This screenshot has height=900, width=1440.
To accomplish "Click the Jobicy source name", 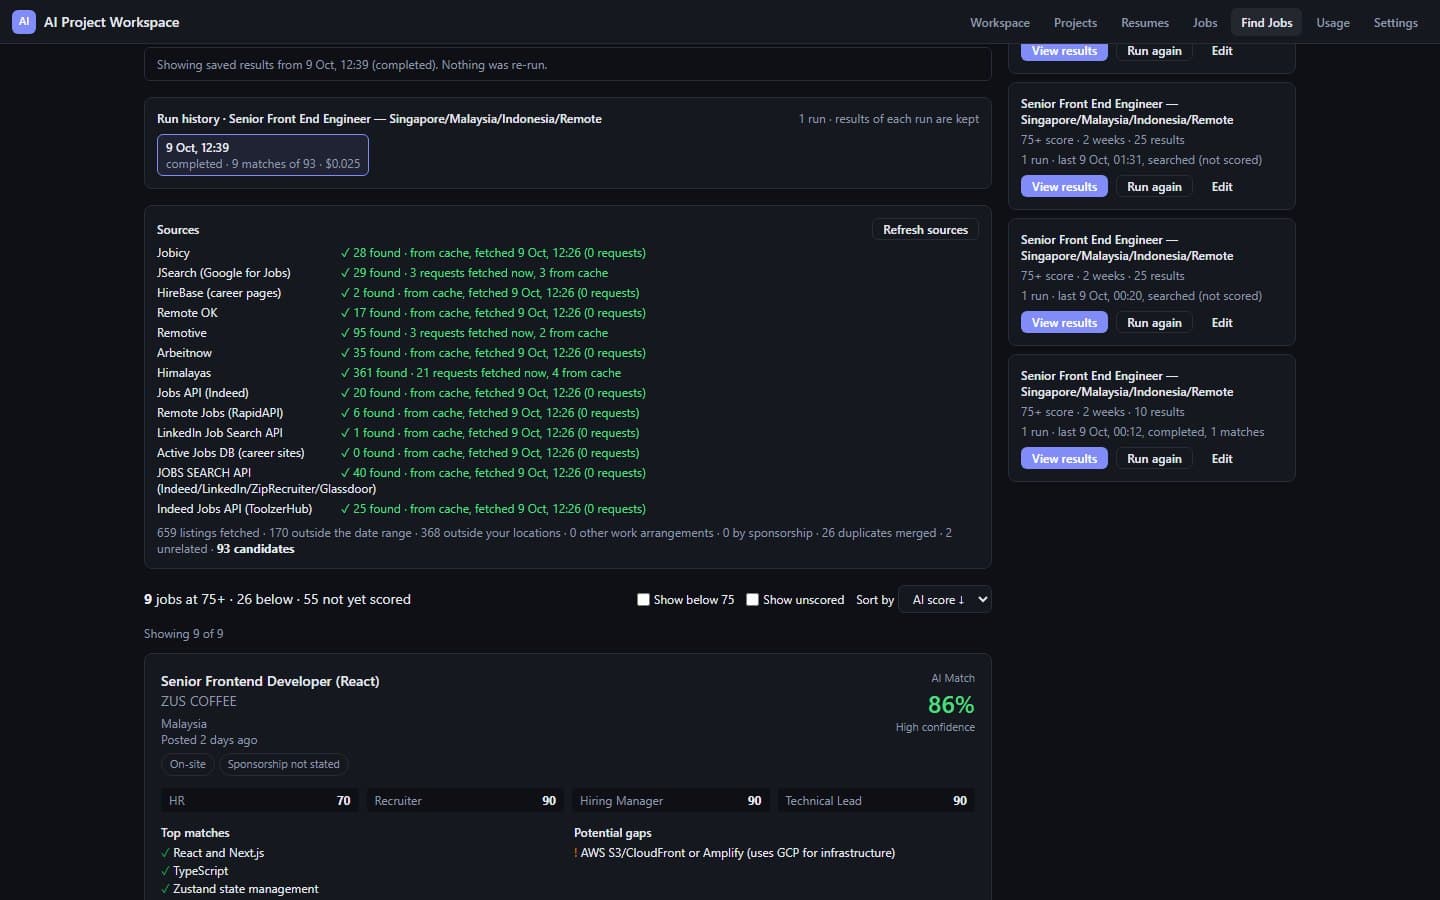I will click(x=173, y=253).
